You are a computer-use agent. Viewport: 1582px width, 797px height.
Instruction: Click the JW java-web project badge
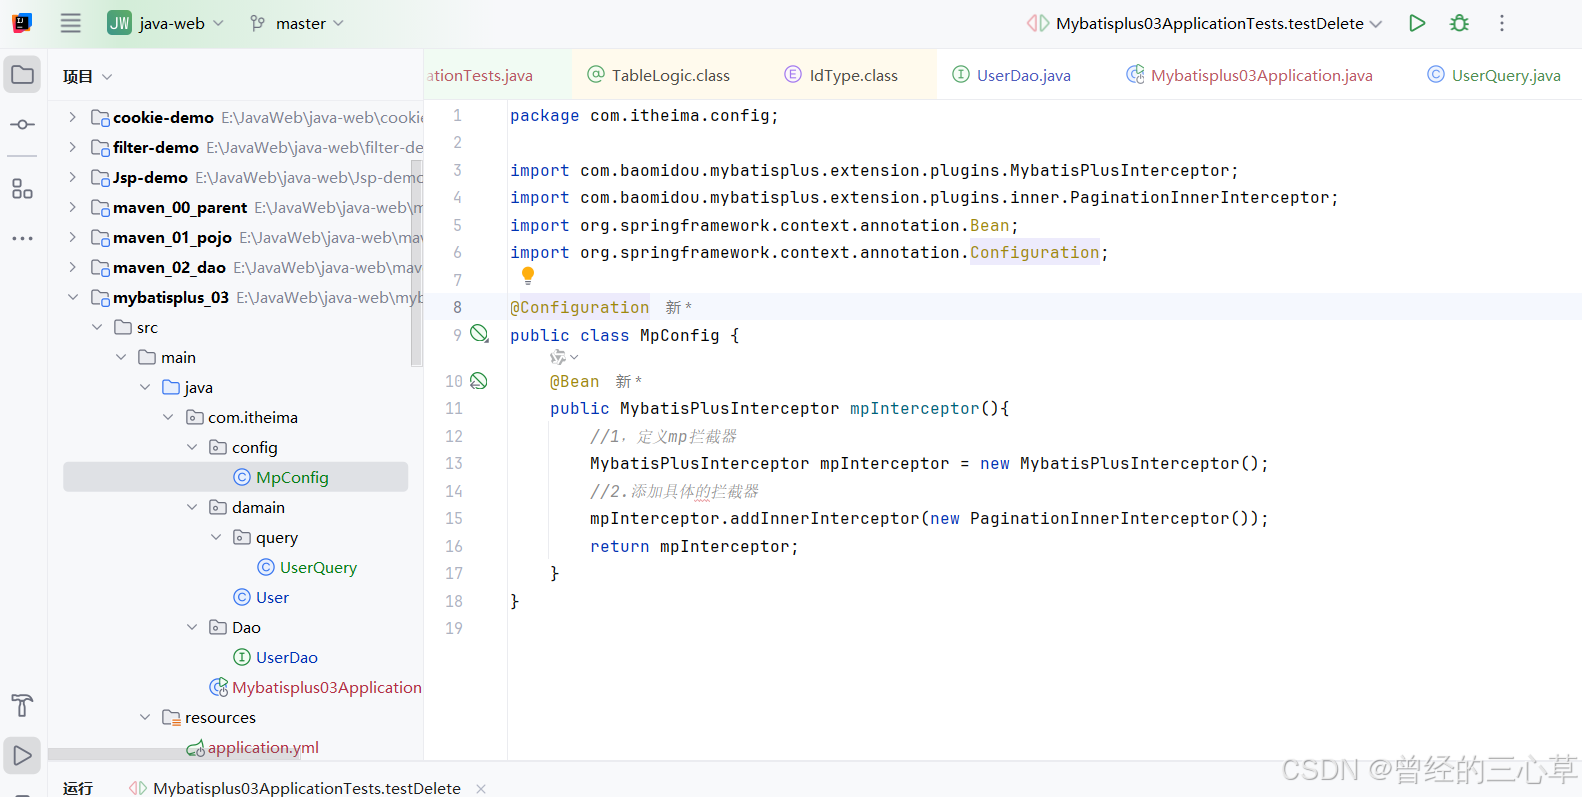119,23
